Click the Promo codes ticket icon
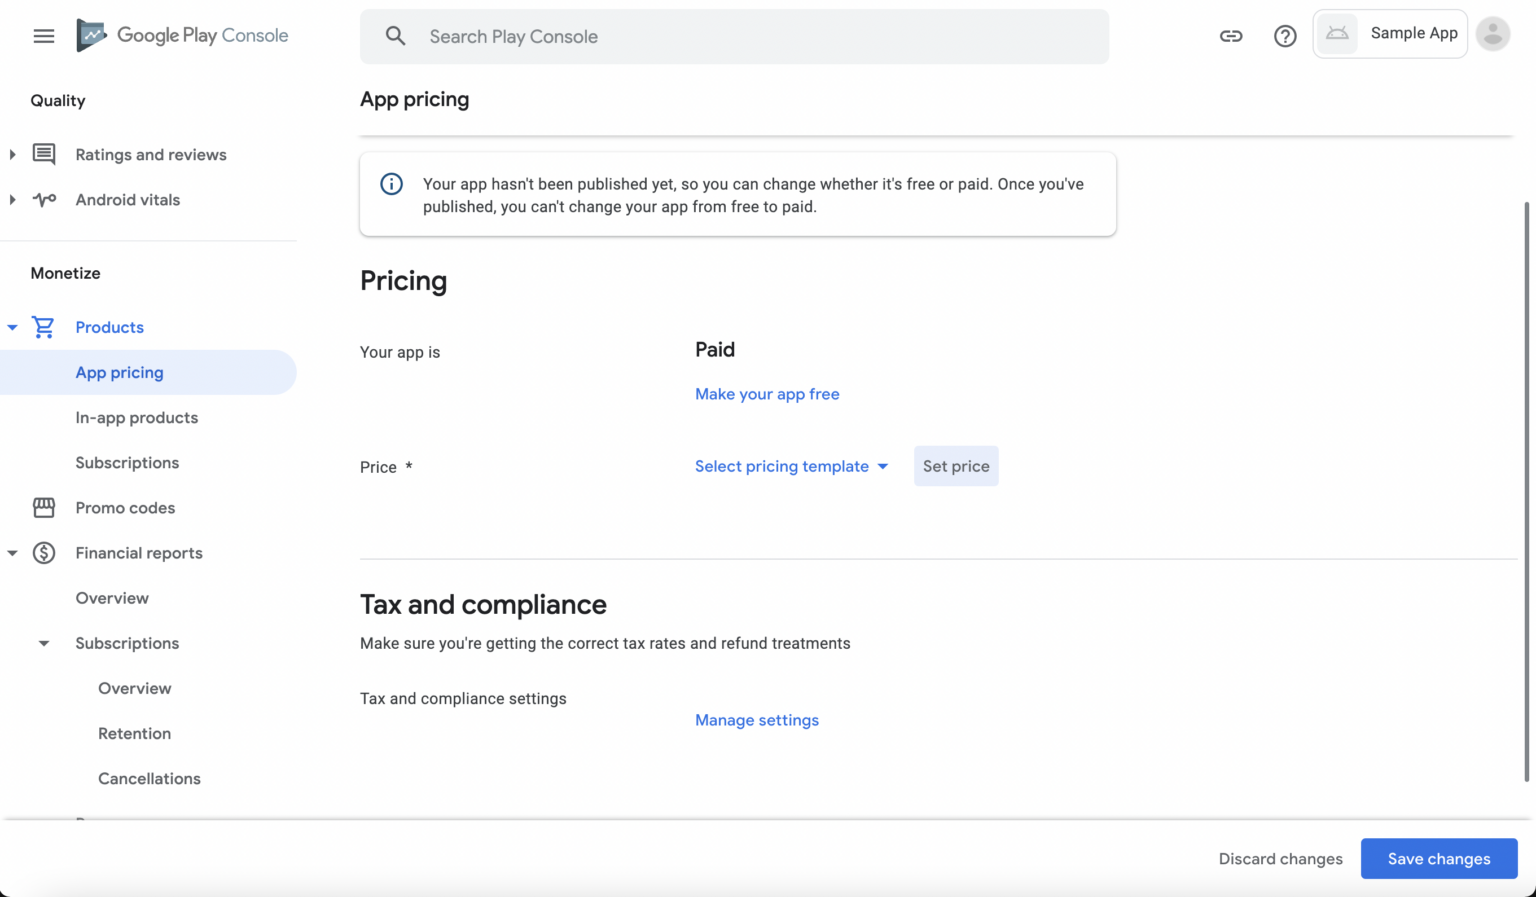 [x=44, y=507]
